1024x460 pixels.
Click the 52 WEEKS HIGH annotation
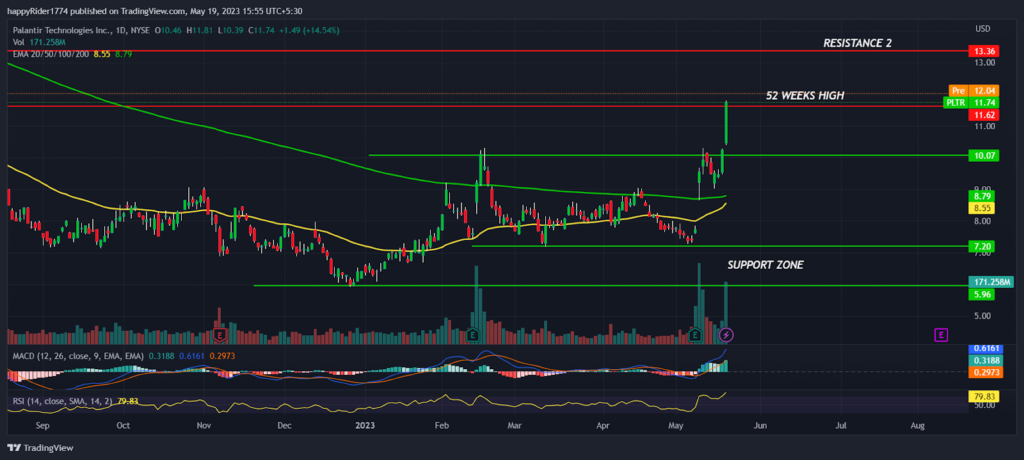[x=805, y=96]
